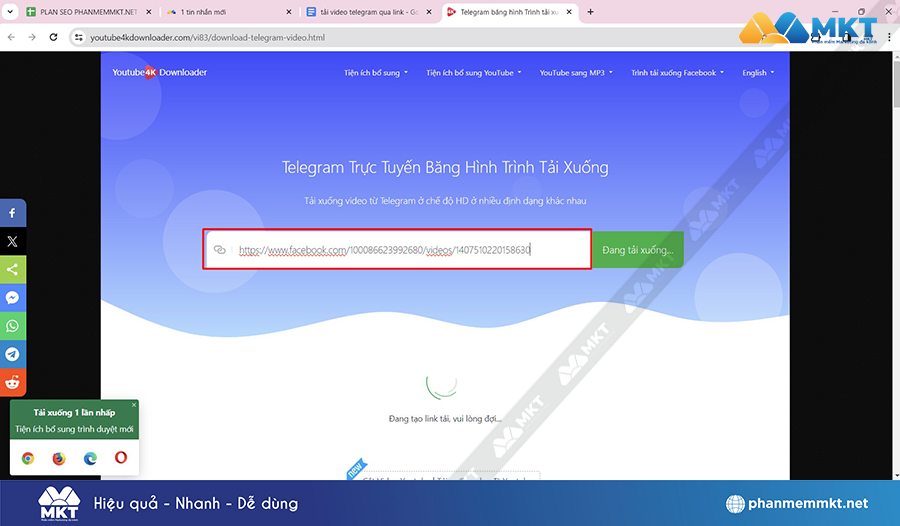This screenshot has height=526, width=900.
Task: Open the tab search dropdown arrow
Action: 10,11
